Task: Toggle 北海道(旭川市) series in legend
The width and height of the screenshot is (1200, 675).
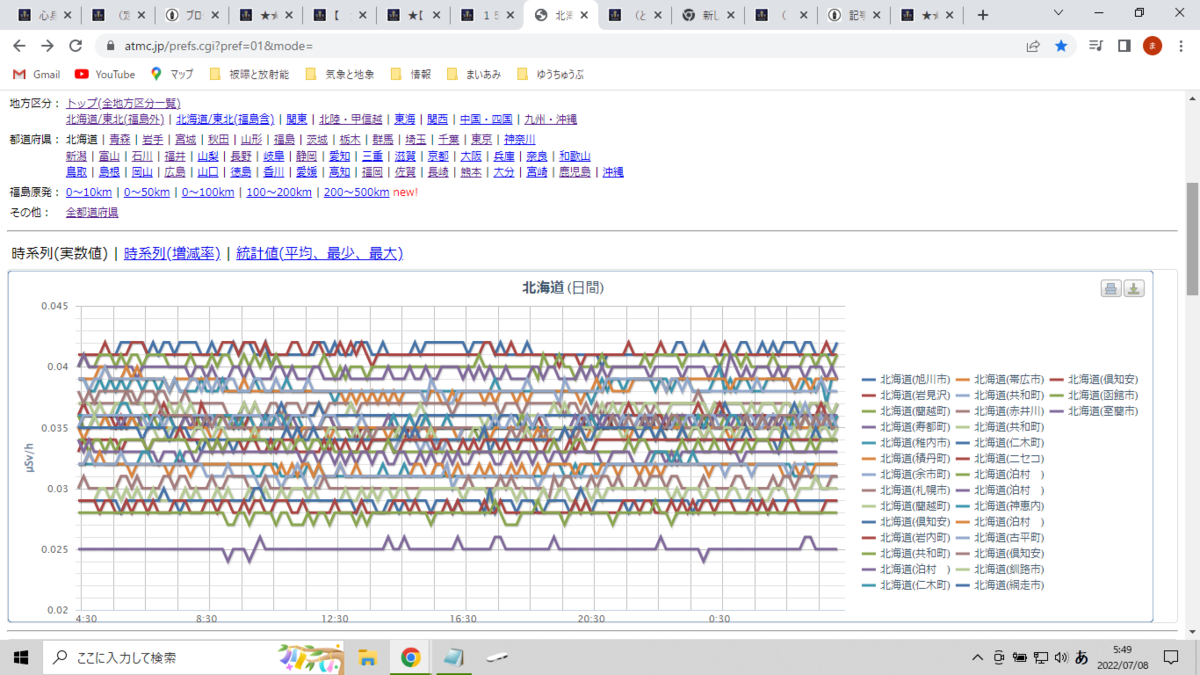Action: pos(906,380)
